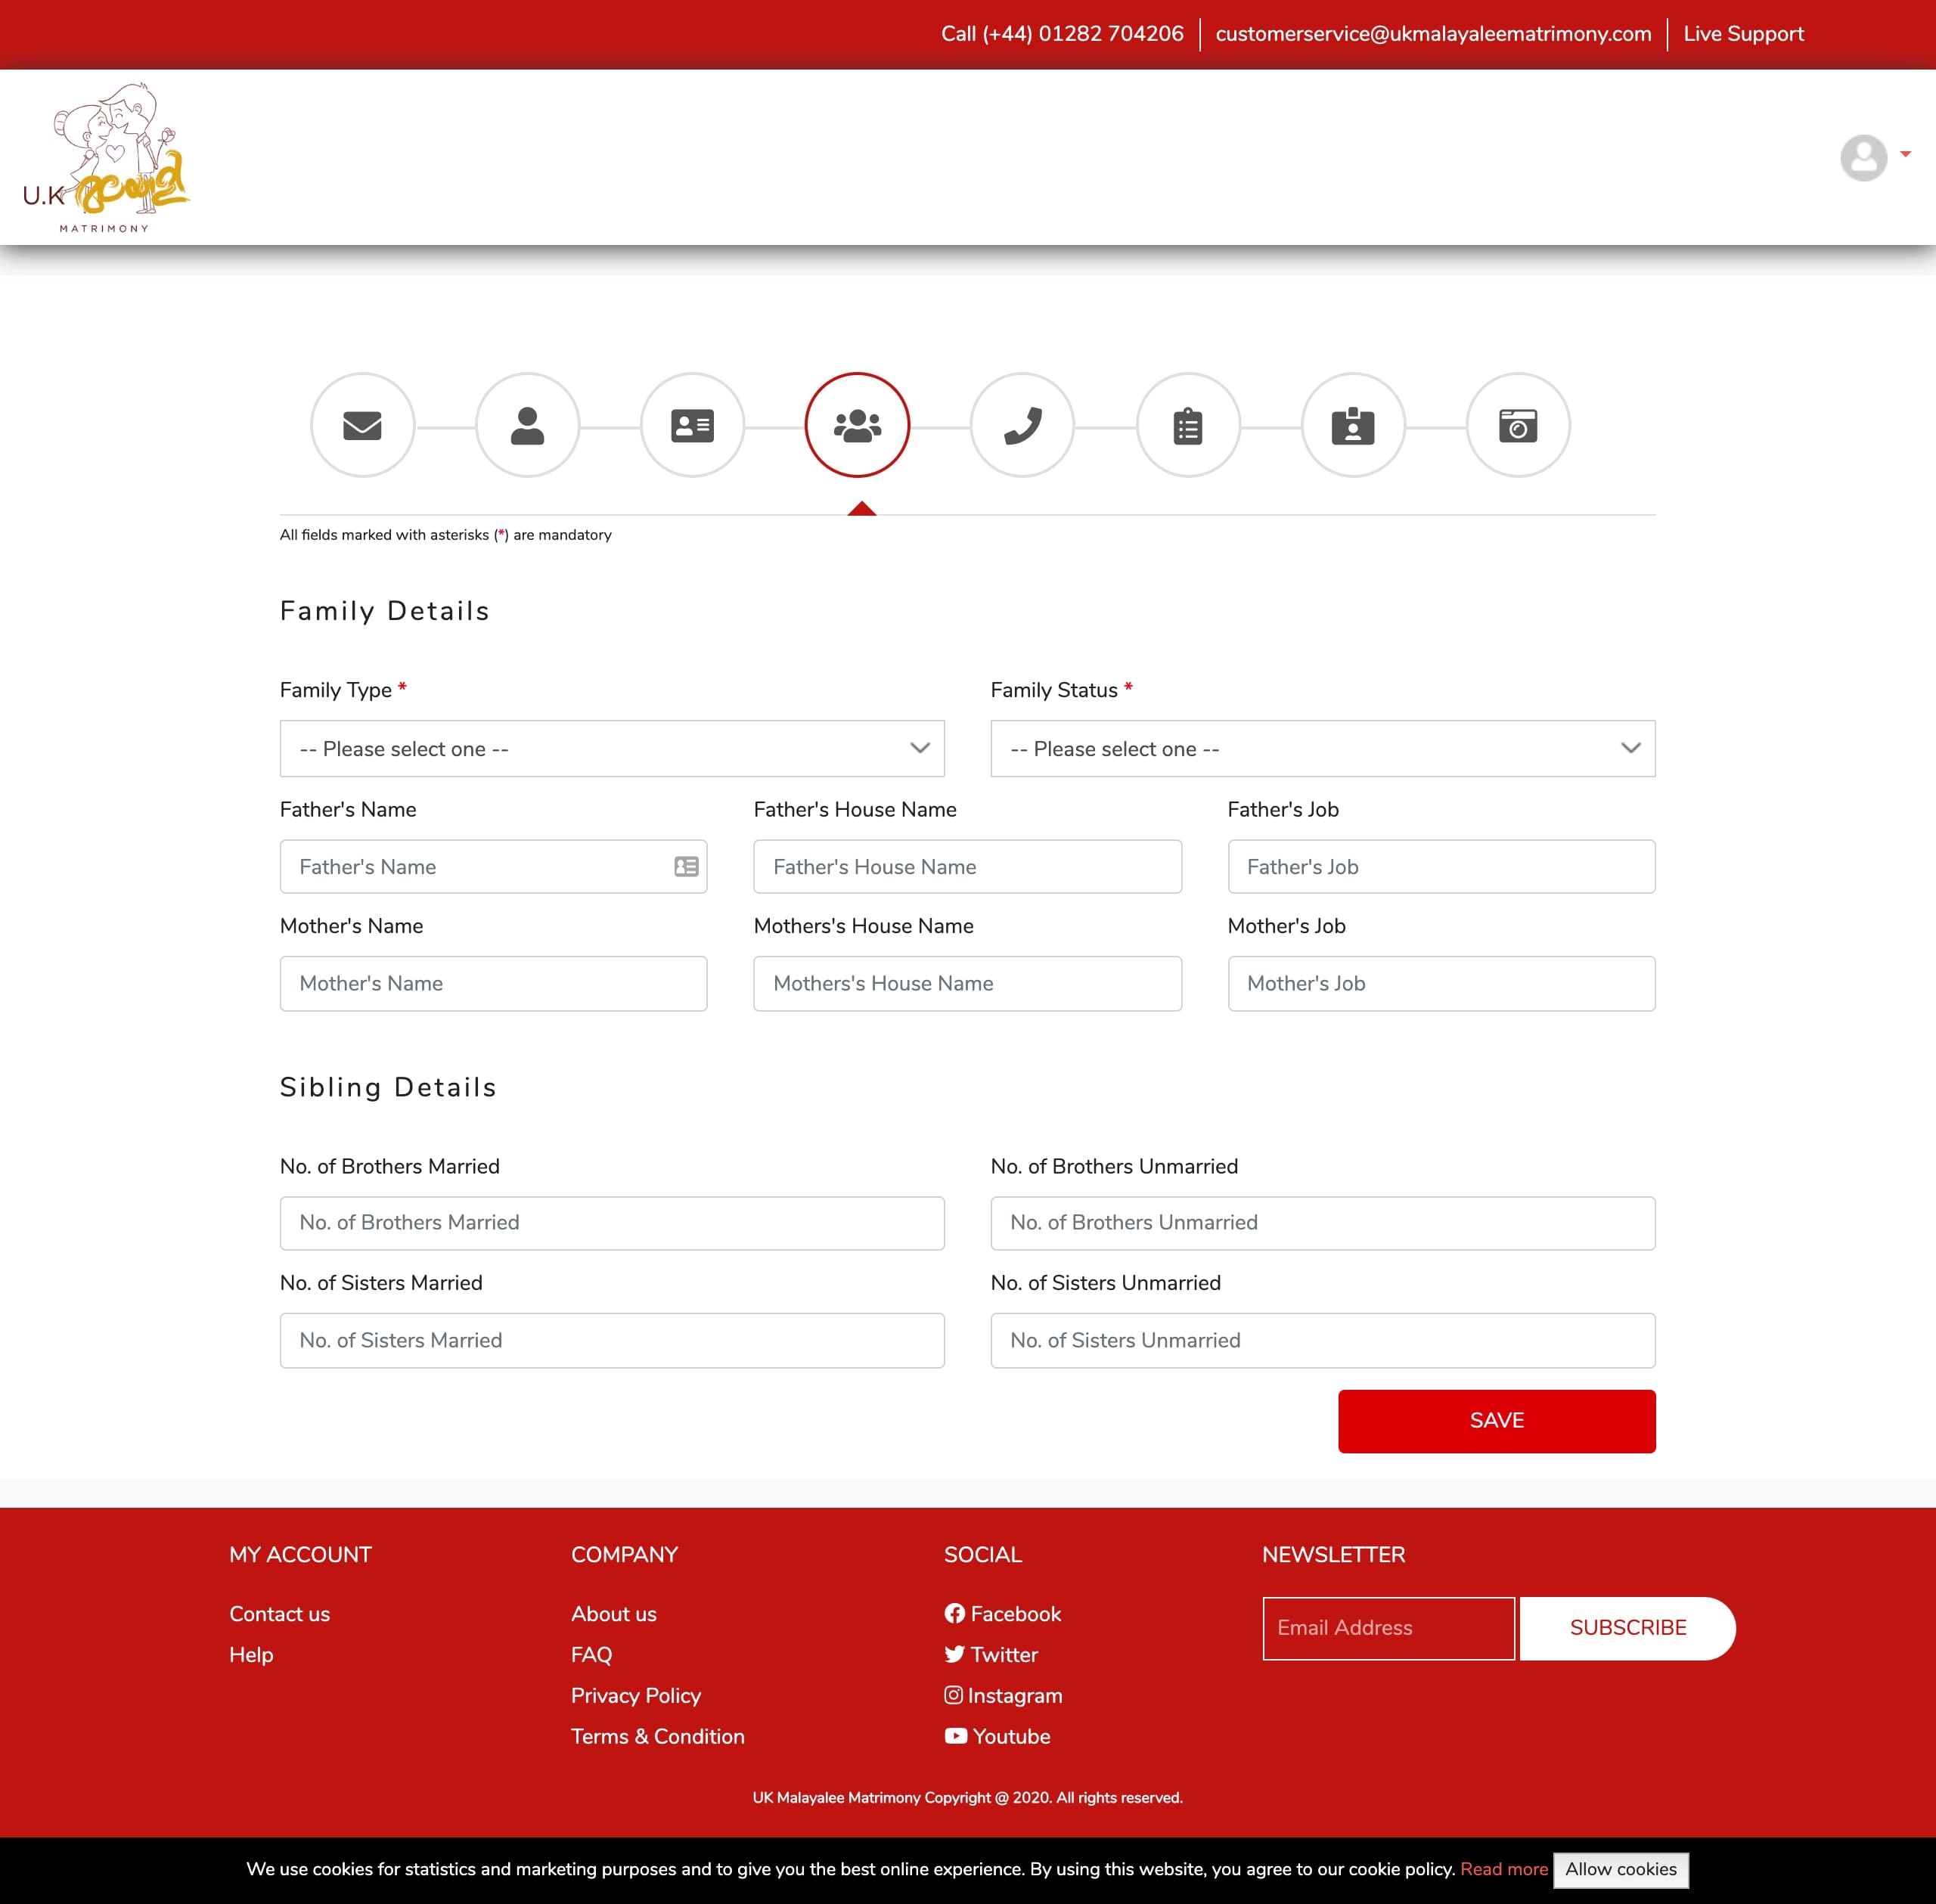This screenshot has height=1904, width=1936.
Task: Click the SAVE button
Action: 1496,1420
